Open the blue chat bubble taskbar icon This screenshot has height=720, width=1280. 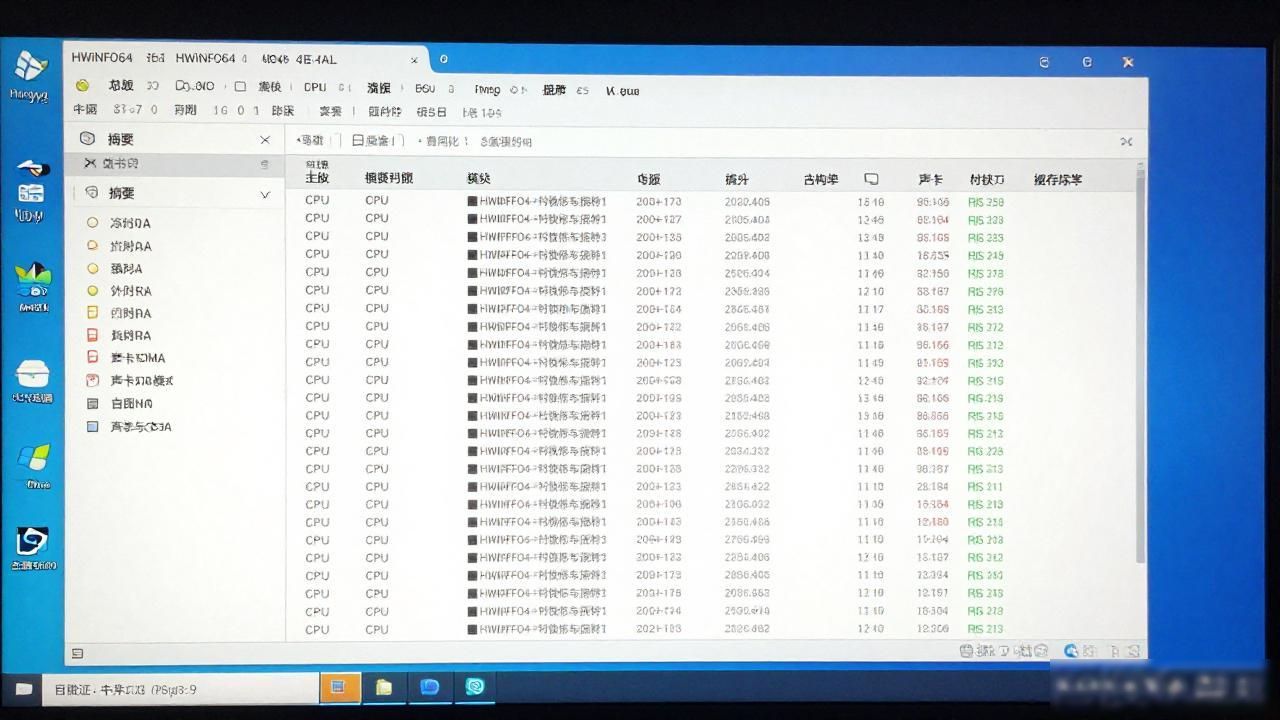[430, 687]
